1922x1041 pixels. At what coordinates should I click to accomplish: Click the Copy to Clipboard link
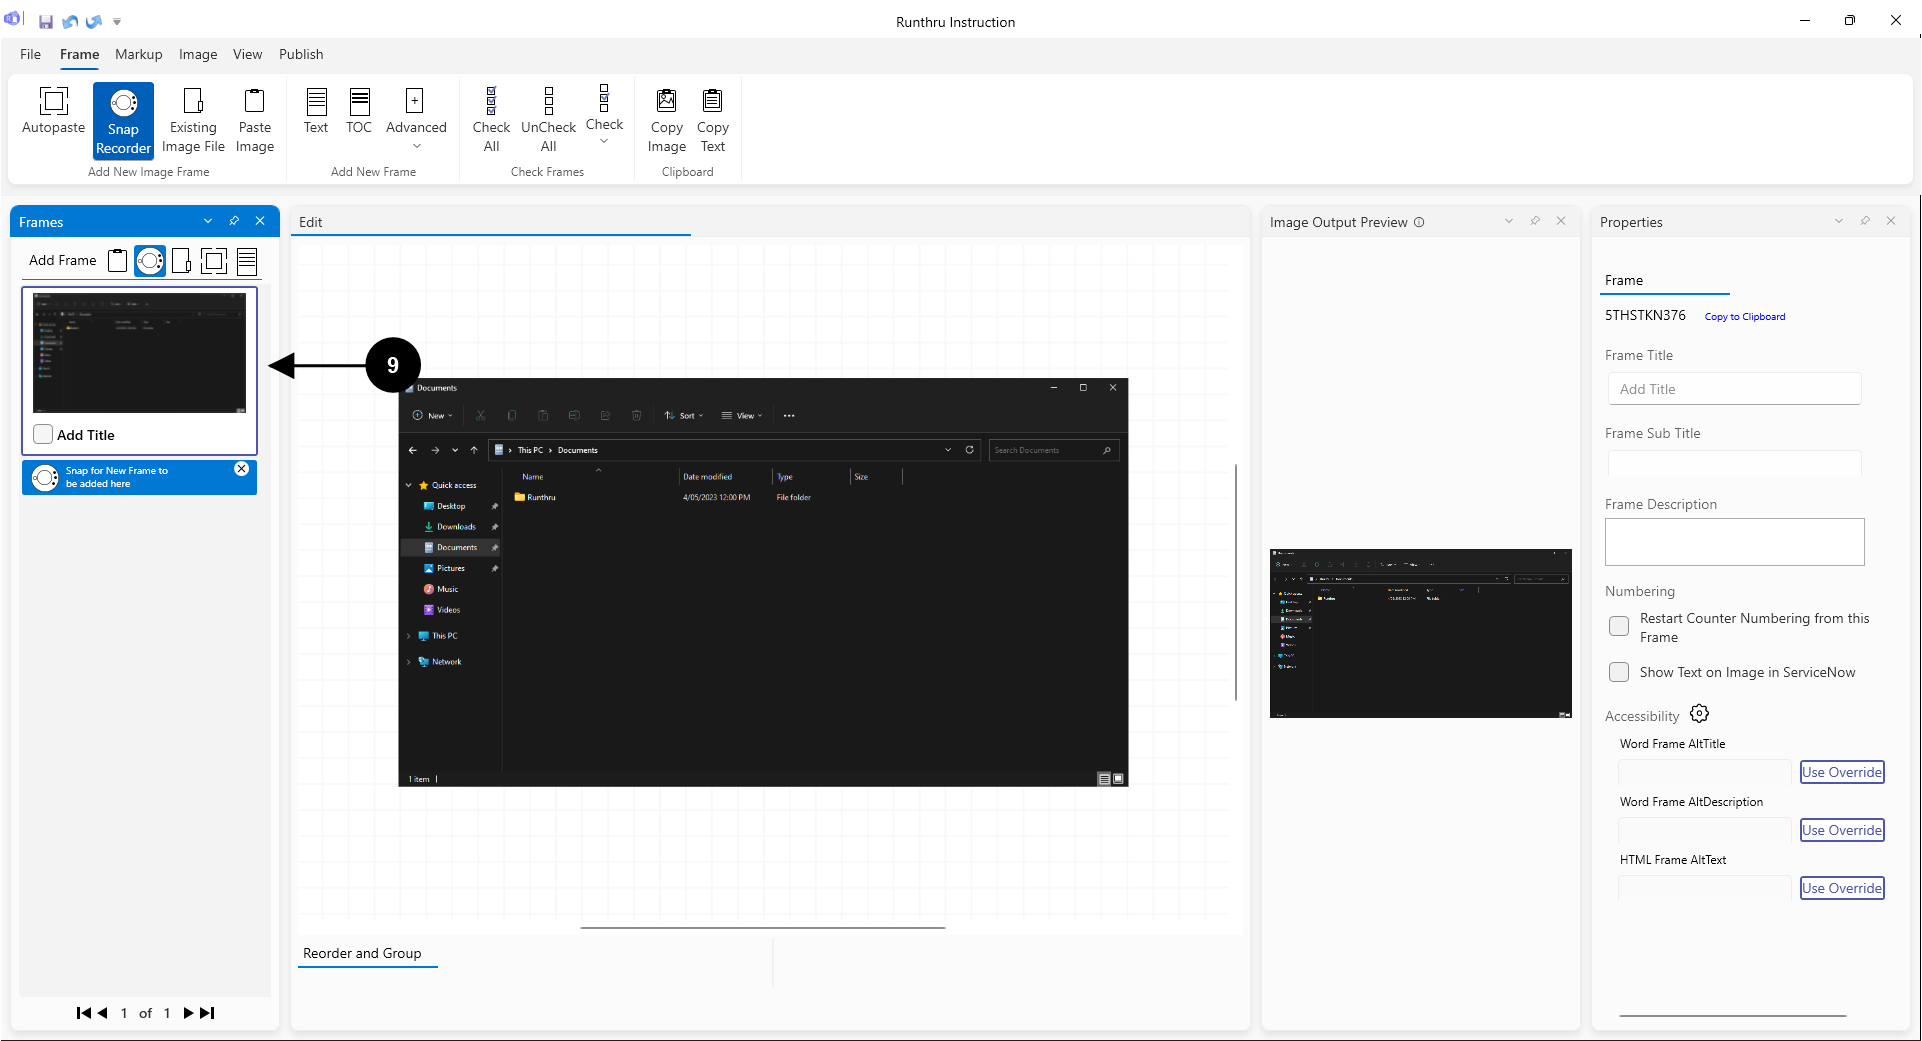[1744, 317]
